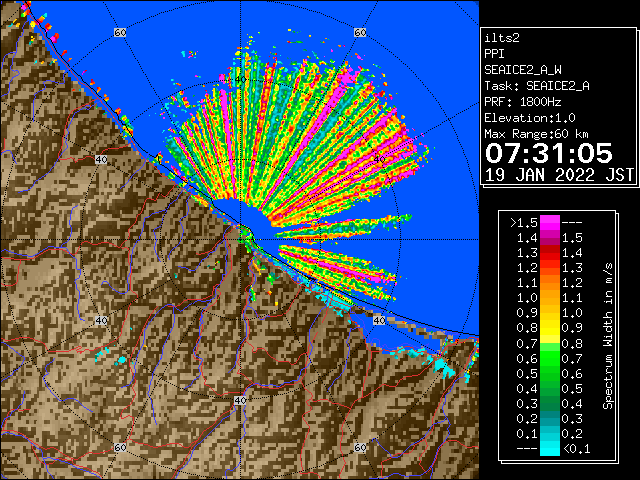
Task: Click the magenta top swatch of the color scale
Action: [x=550, y=223]
